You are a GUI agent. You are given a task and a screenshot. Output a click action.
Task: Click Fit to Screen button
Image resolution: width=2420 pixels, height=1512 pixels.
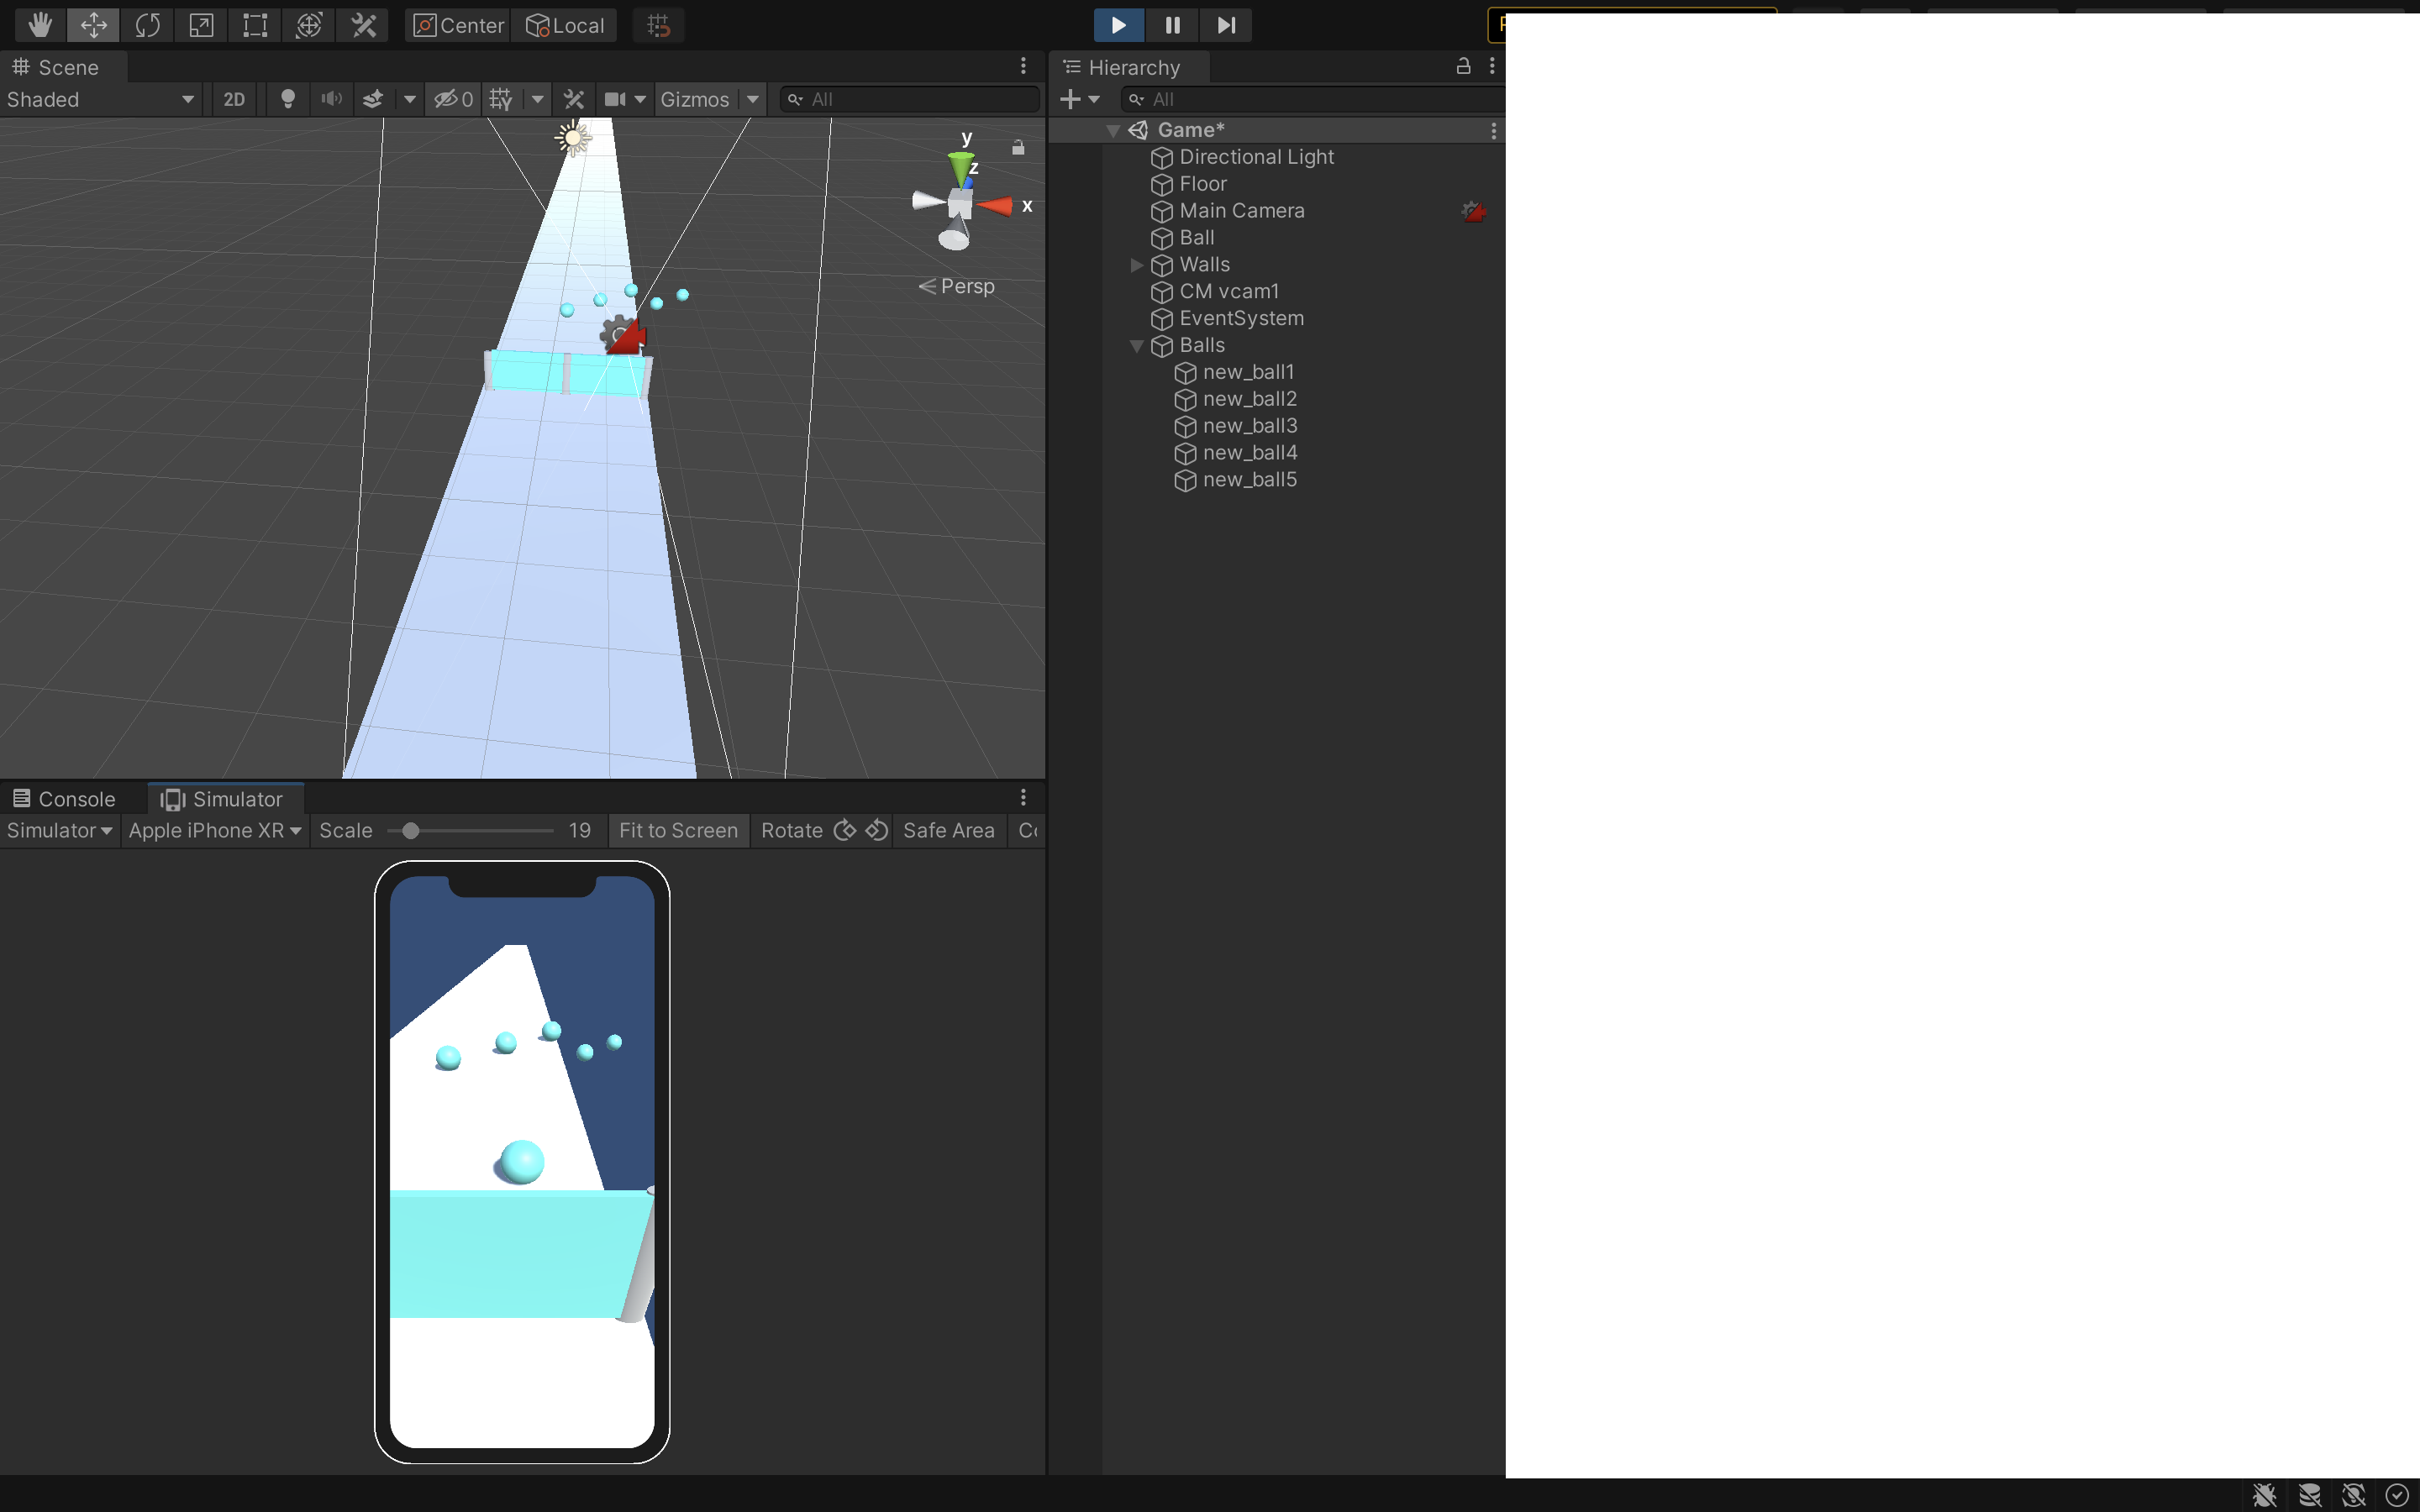pyautogui.click(x=678, y=830)
